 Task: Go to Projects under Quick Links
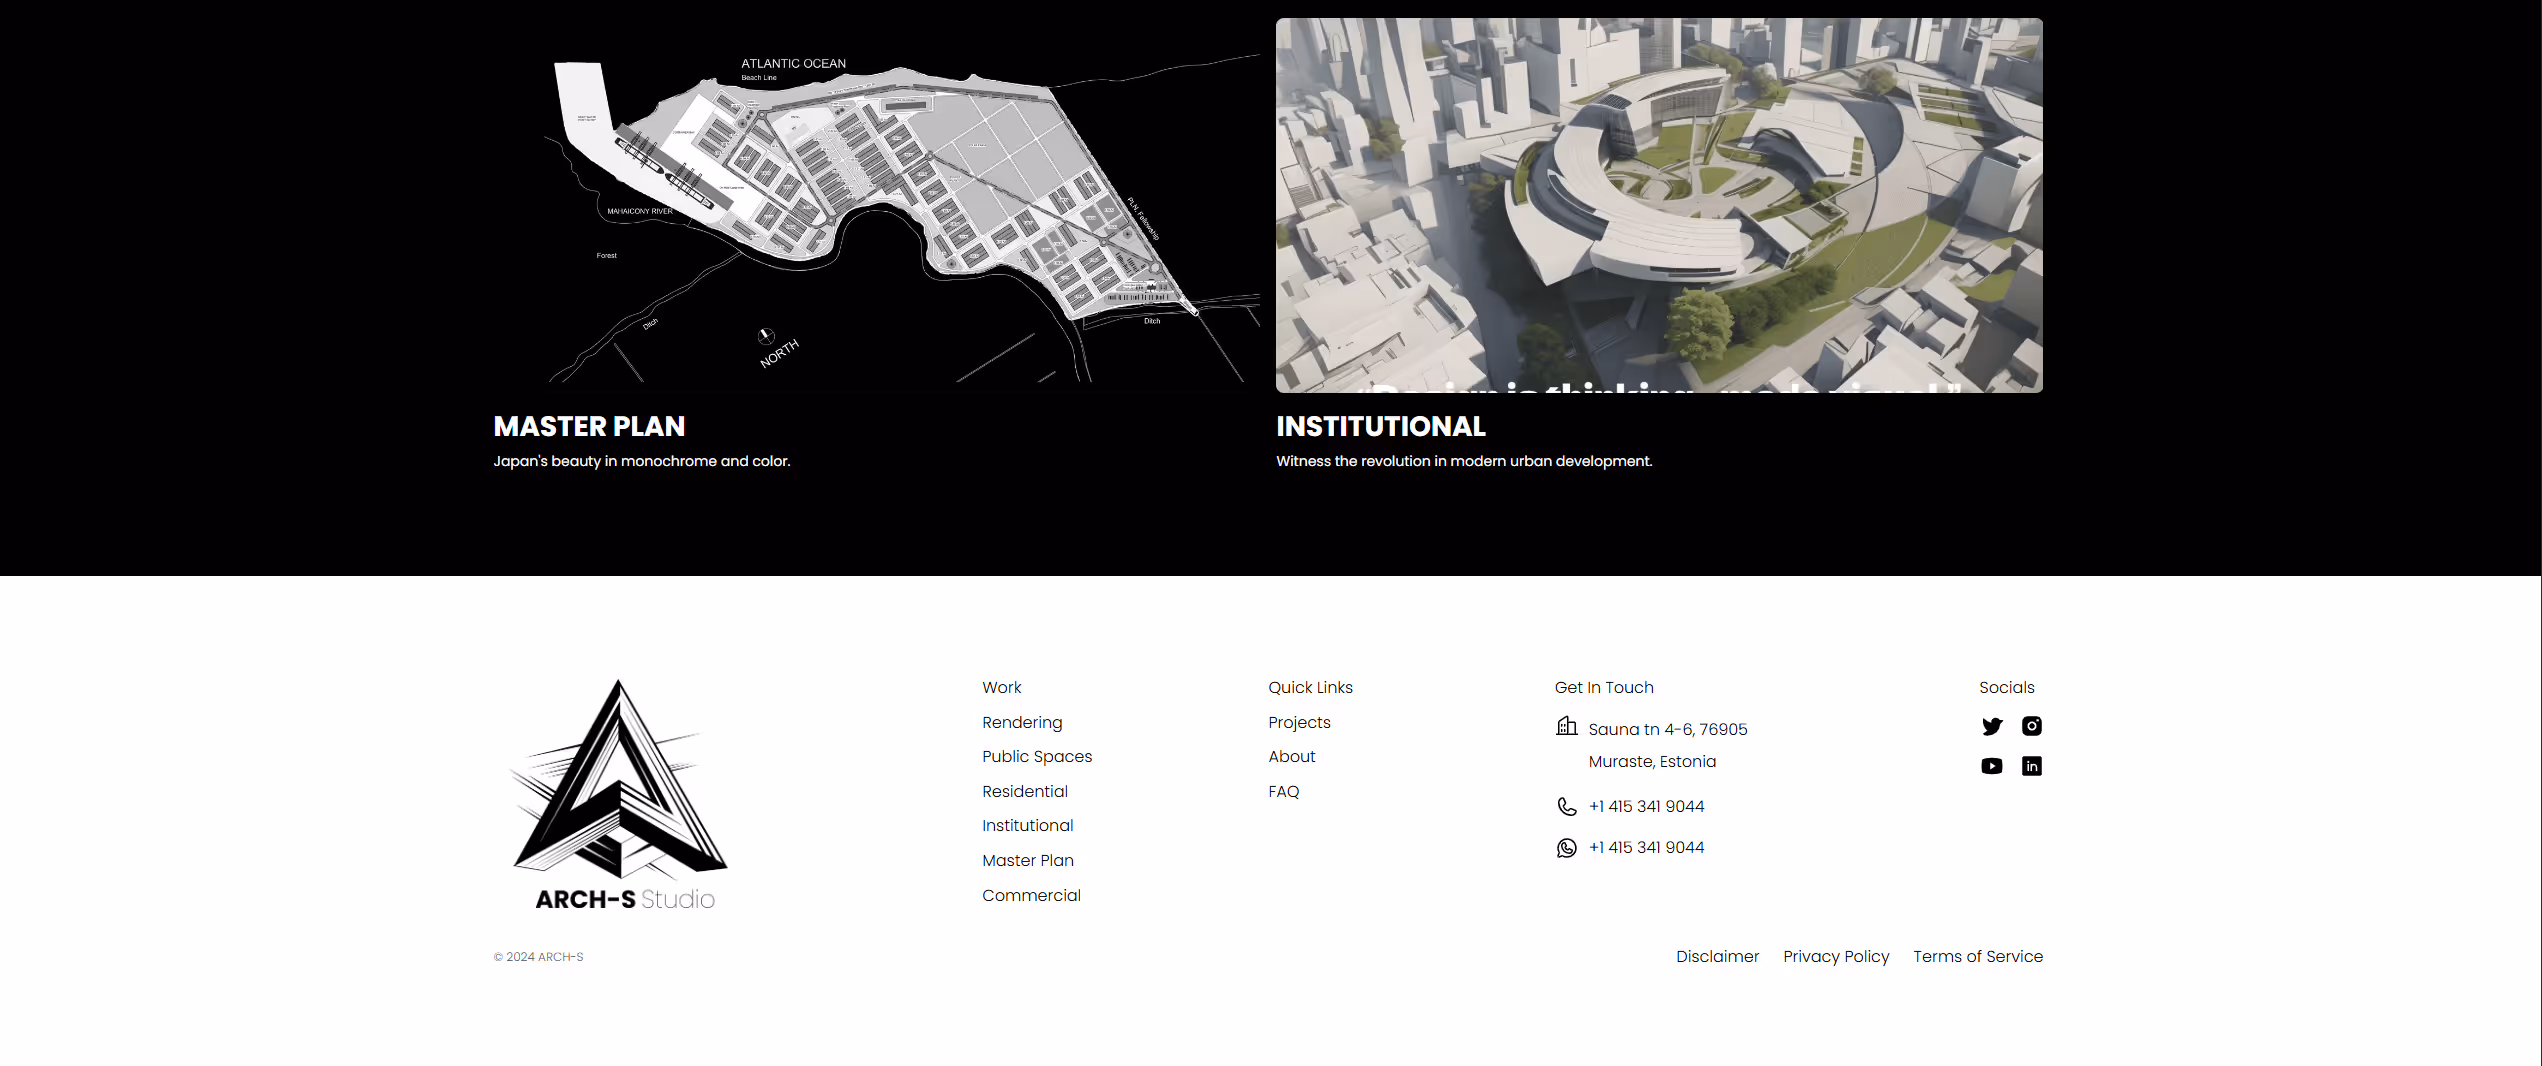(x=1299, y=723)
